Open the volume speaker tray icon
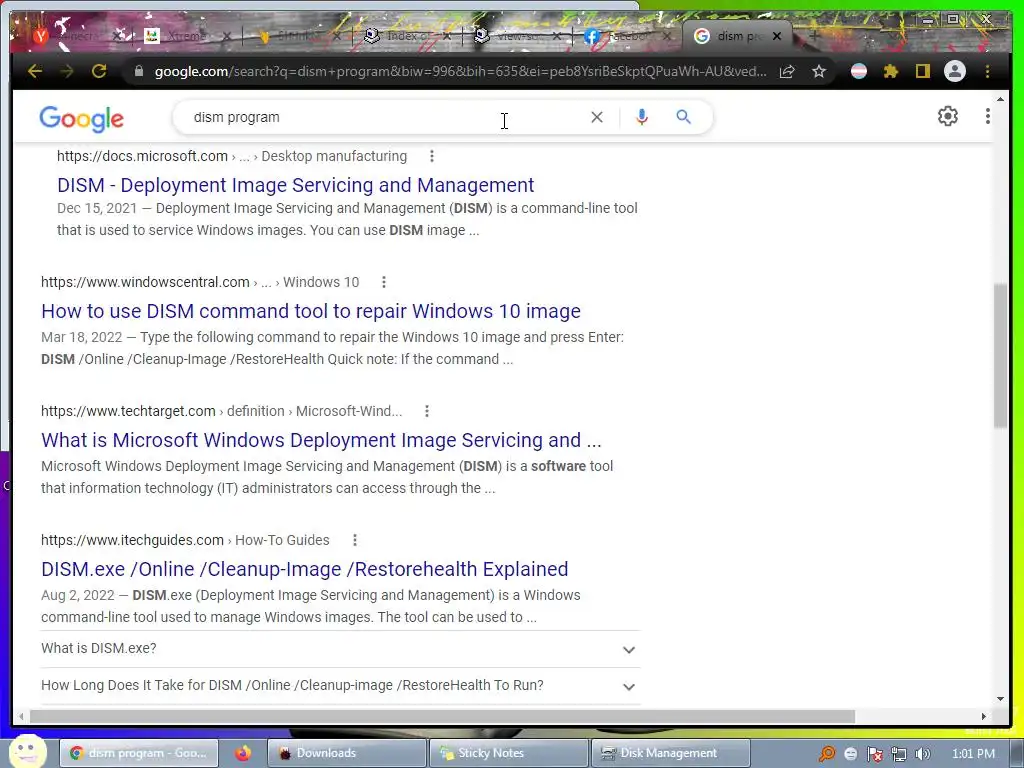 point(922,754)
